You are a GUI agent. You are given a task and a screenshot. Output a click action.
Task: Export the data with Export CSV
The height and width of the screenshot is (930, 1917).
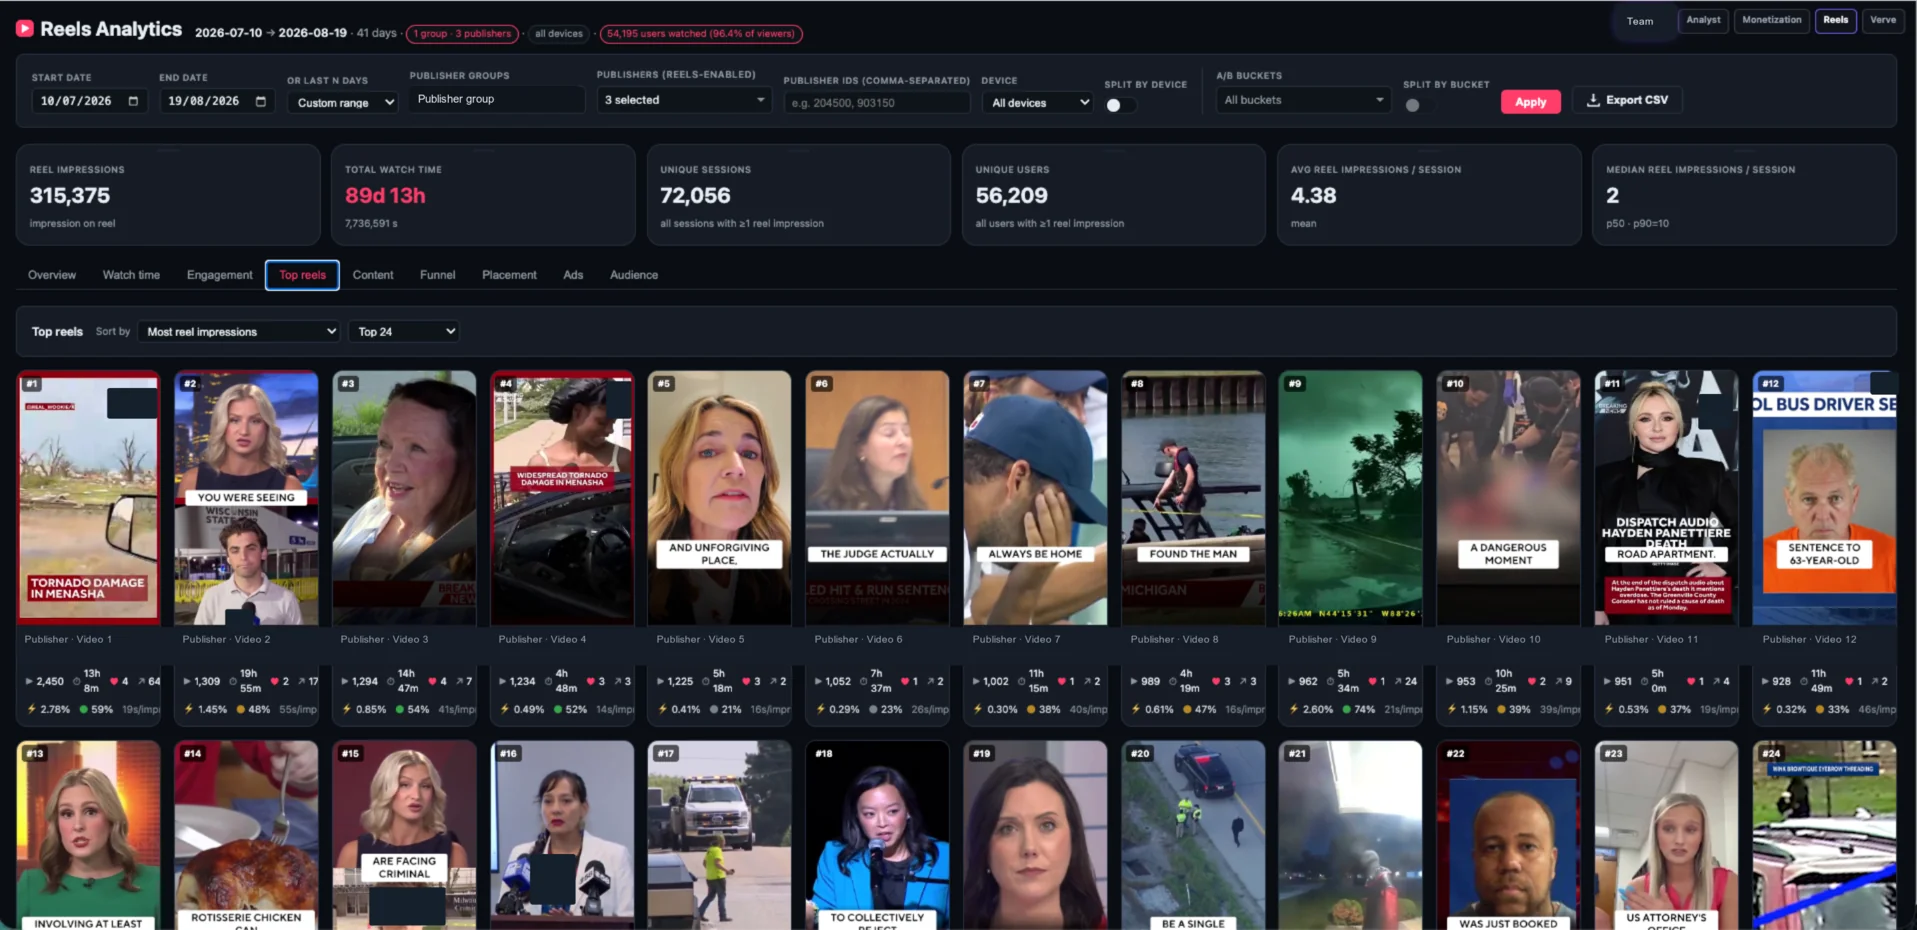click(x=1627, y=100)
